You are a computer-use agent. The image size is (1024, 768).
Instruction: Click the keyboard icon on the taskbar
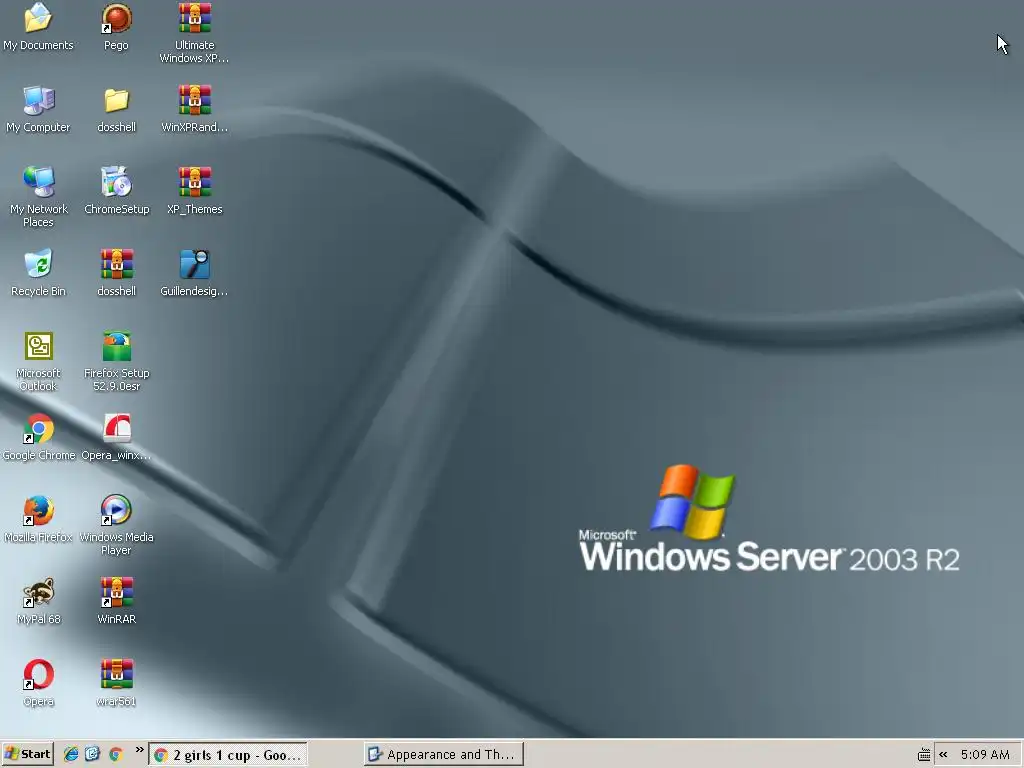click(923, 755)
